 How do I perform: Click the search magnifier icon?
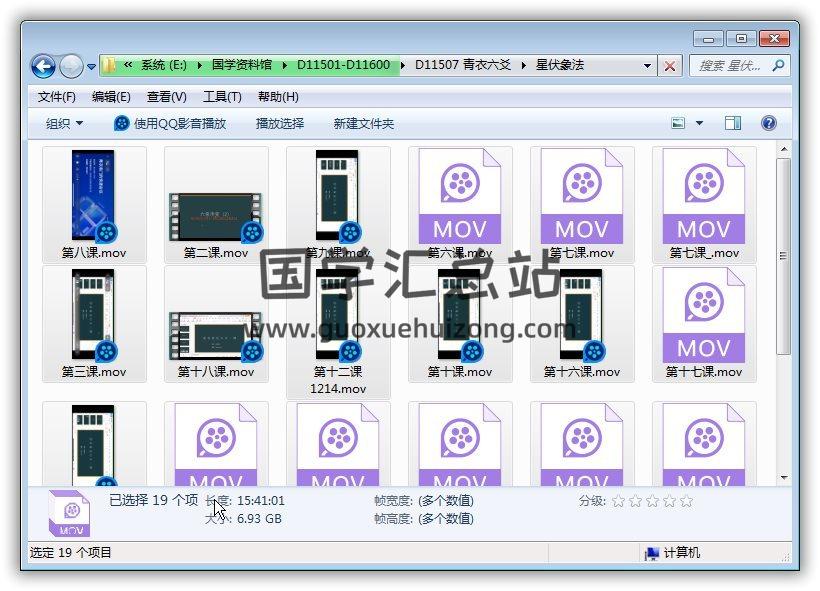777,66
